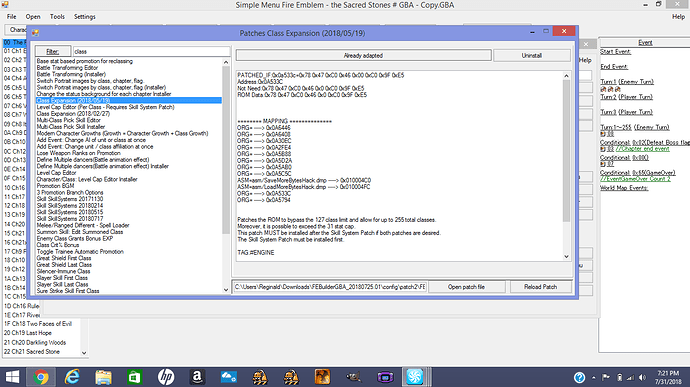The height and width of the screenshot is (387, 690).
Task: Select 'Multi-Class Pick Skill Editor' patch
Action: [69, 120]
